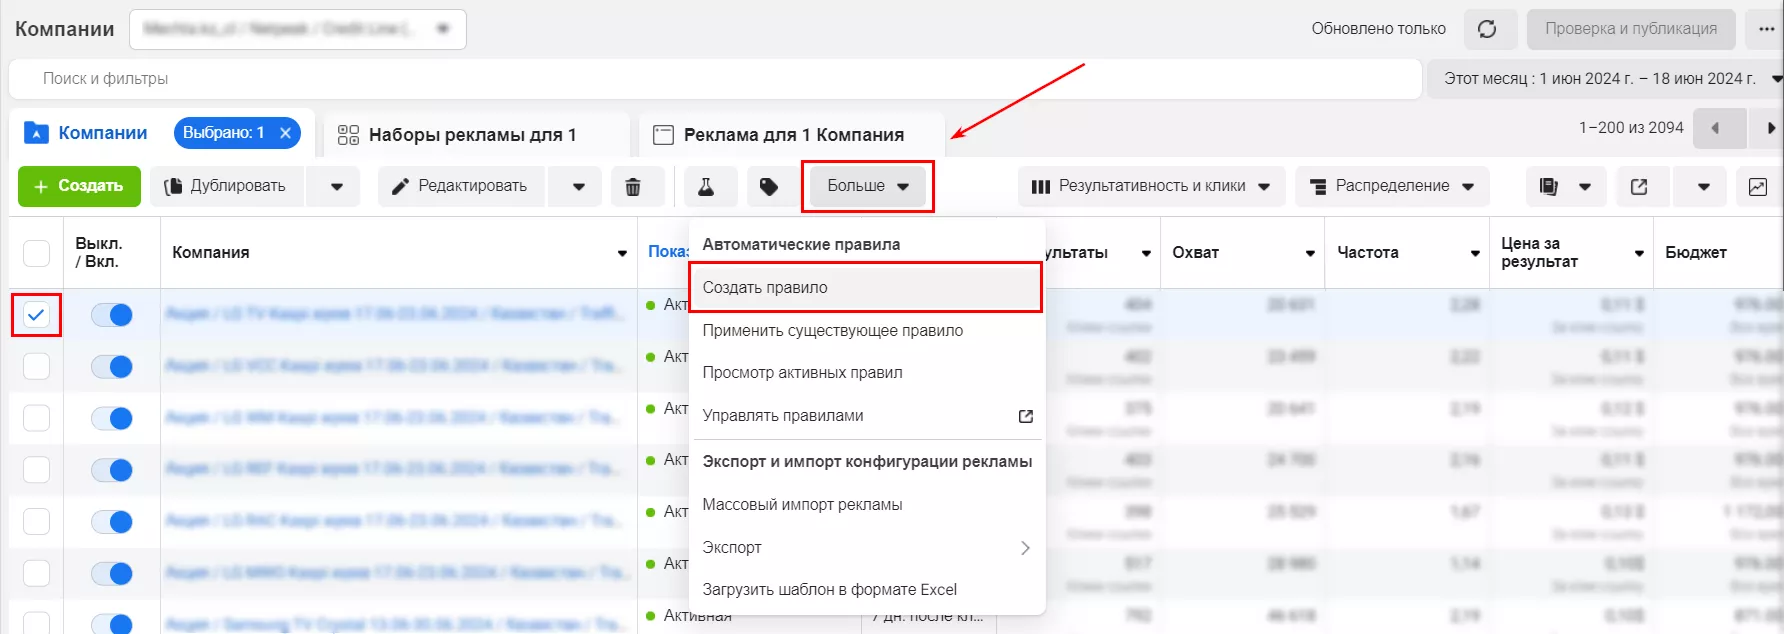Open the charts view icon
Viewport: 1784px width, 634px height.
click(1758, 186)
